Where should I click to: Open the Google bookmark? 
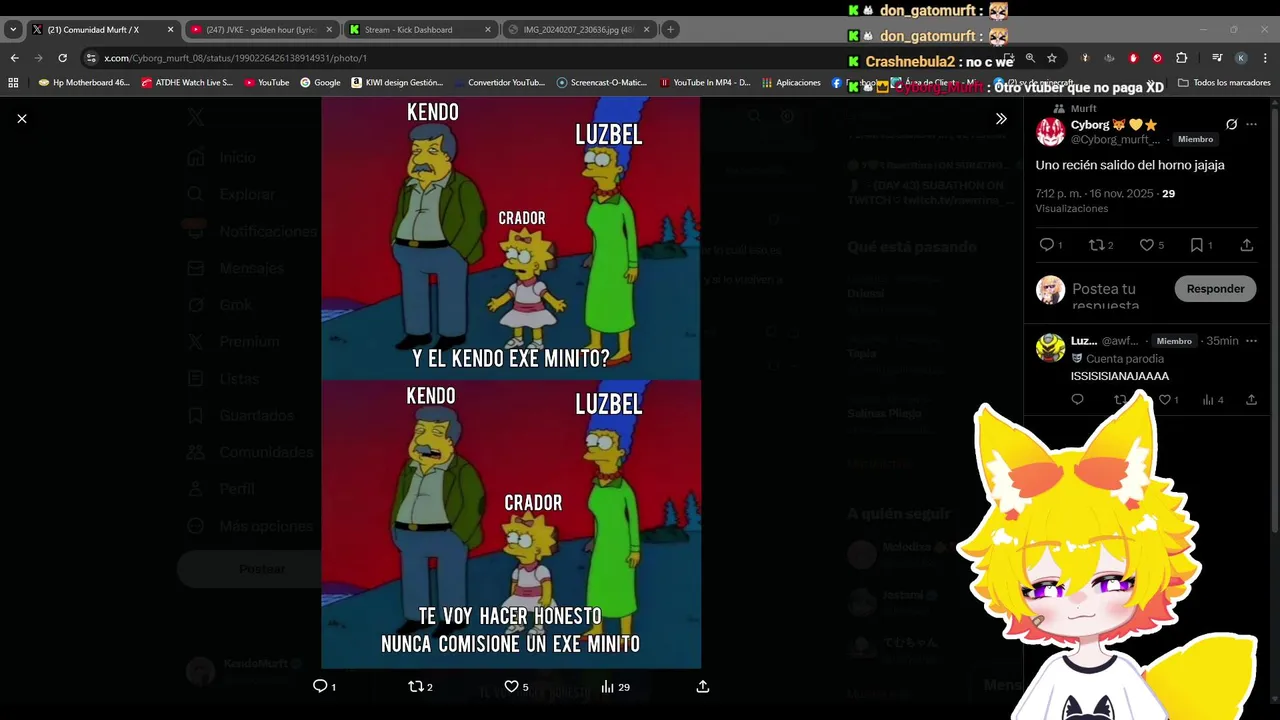(320, 83)
